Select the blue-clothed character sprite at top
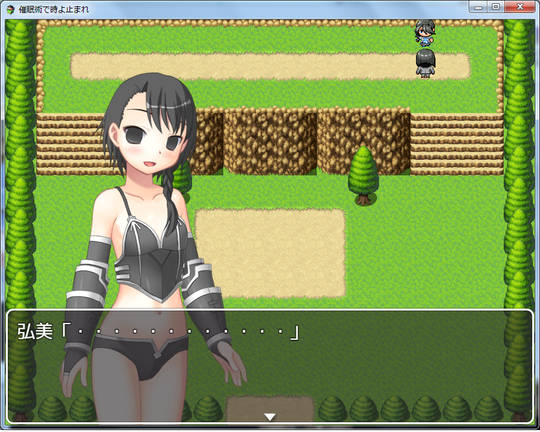540x432 pixels. click(425, 33)
